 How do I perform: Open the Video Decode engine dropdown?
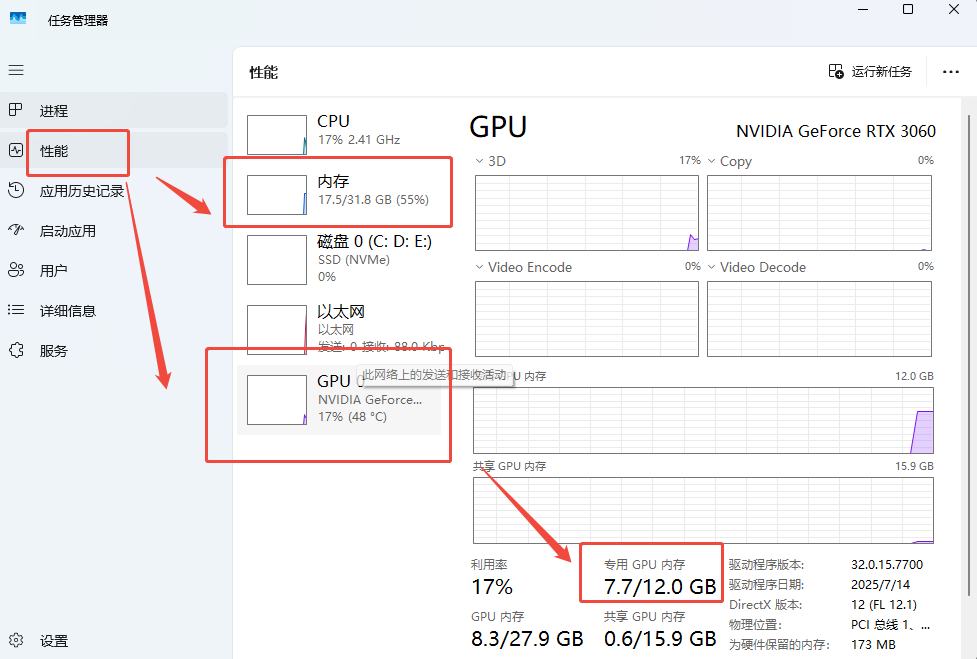point(712,267)
